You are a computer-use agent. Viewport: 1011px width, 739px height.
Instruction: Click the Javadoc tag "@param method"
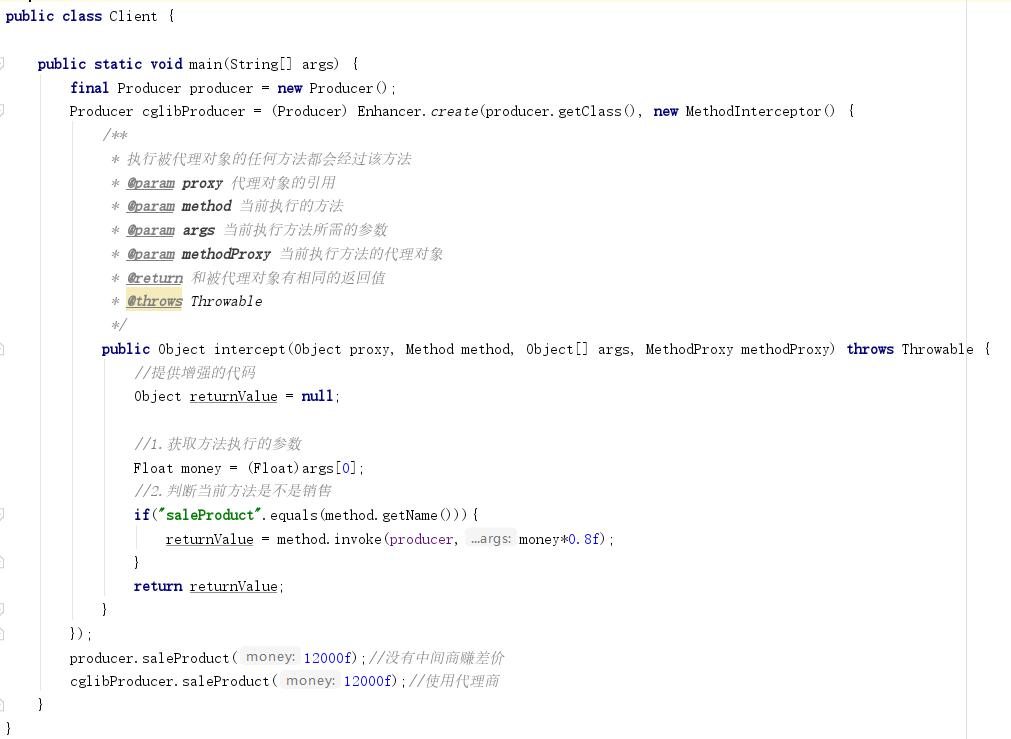[179, 206]
